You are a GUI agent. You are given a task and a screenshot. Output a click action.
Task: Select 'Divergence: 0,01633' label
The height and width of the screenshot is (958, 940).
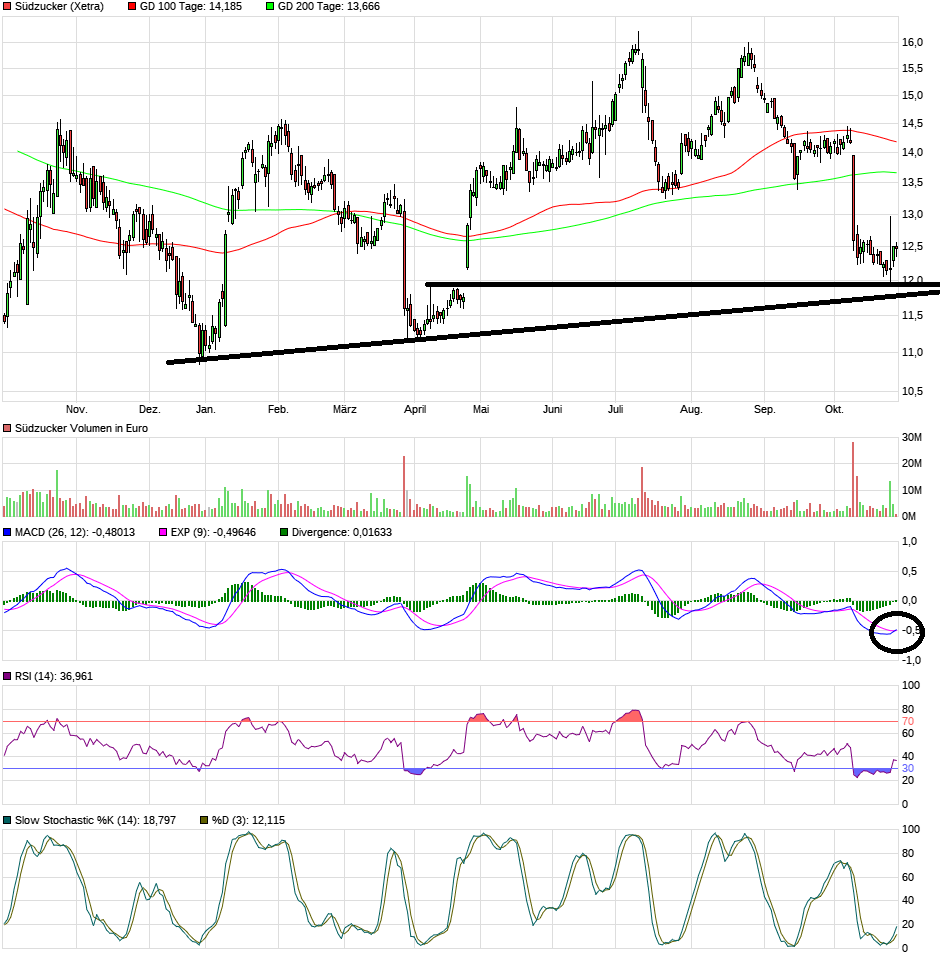(341, 532)
